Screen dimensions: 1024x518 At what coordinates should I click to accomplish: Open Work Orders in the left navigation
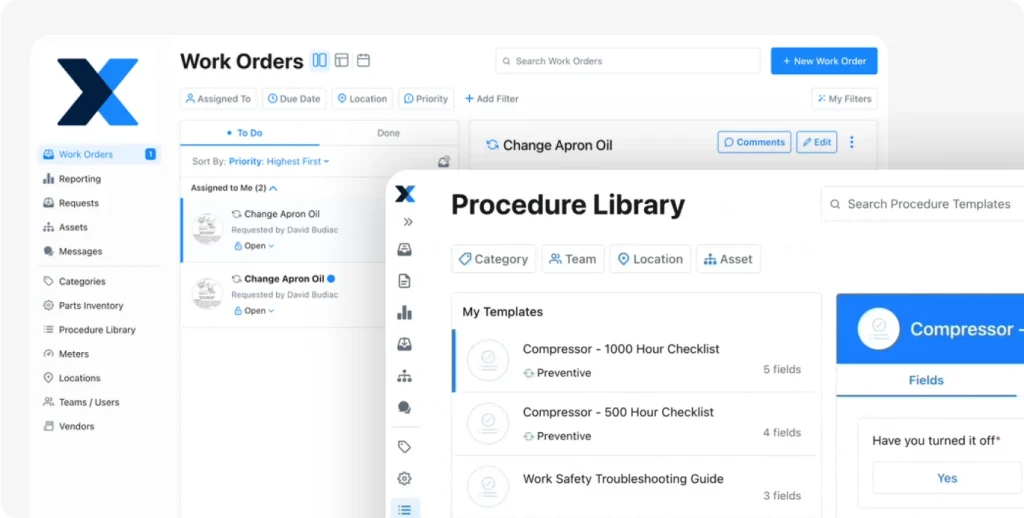click(99, 154)
